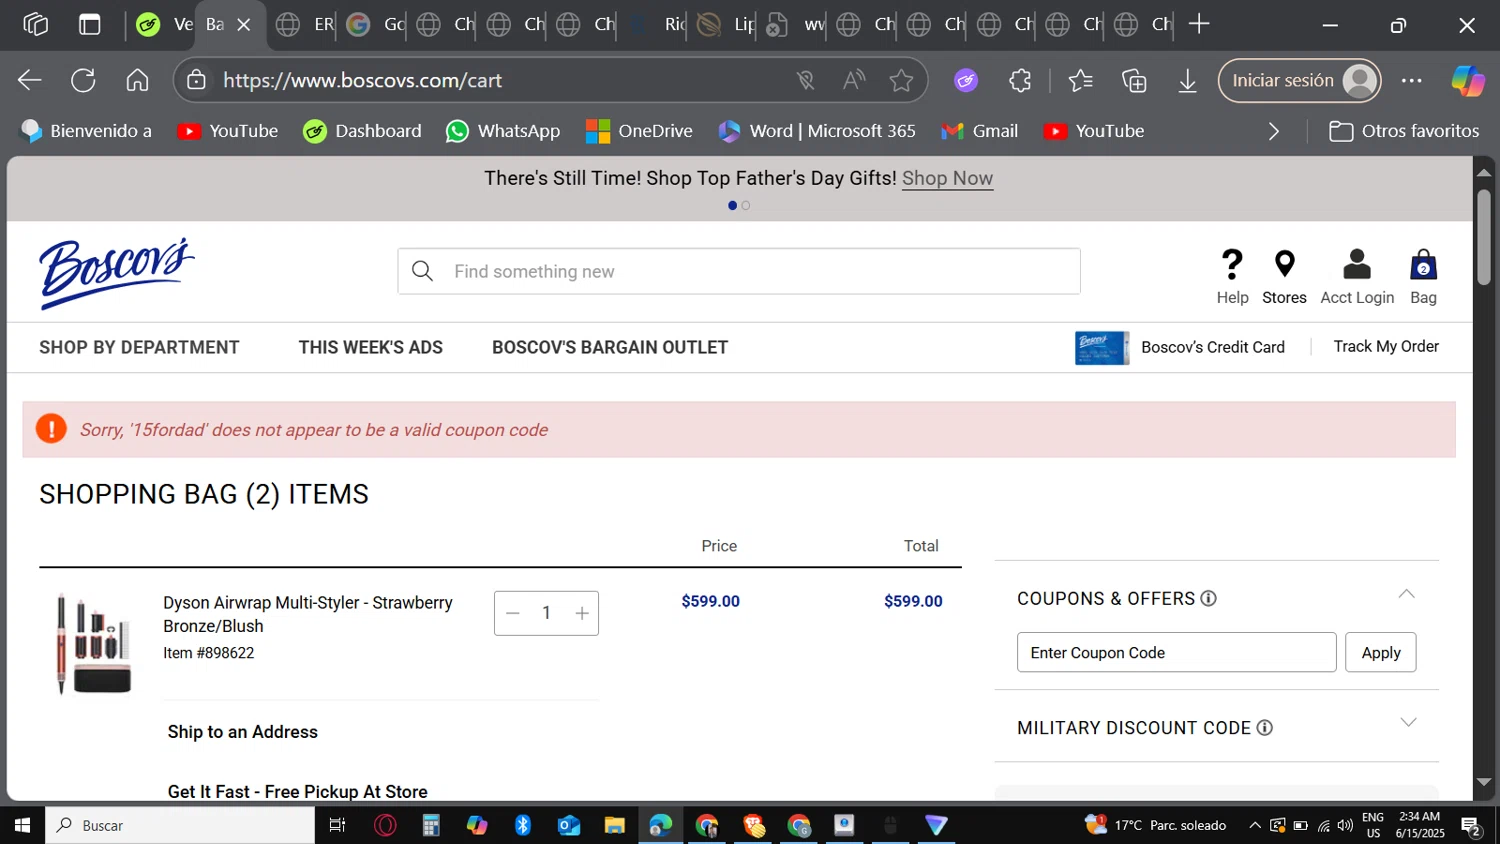Open Task View on the taskbar

point(337,825)
